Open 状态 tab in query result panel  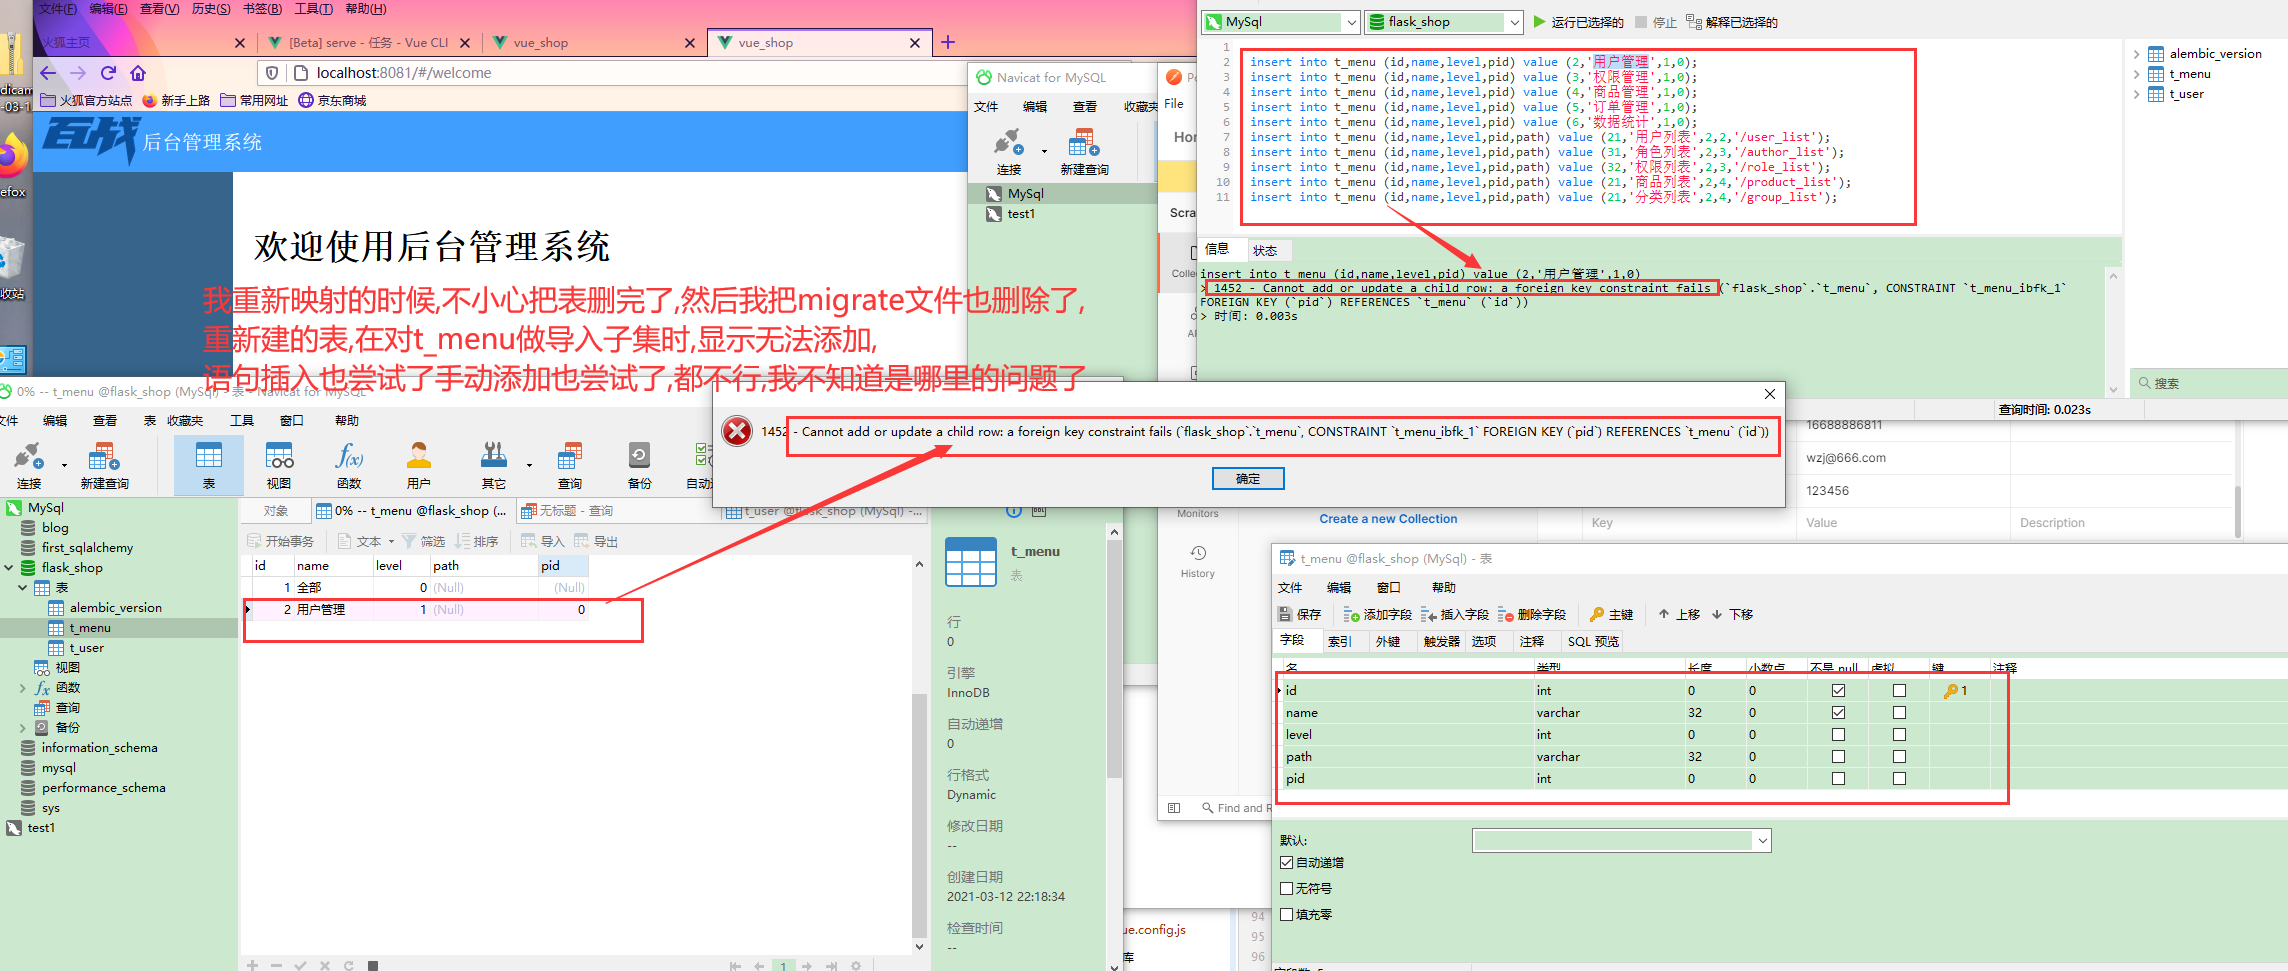point(1264,250)
